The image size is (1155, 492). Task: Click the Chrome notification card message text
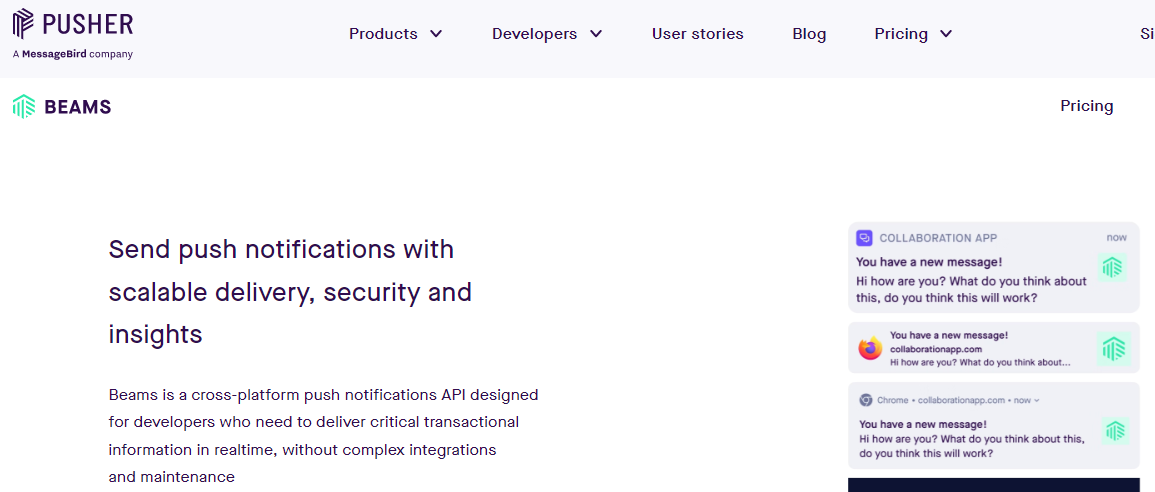(972, 439)
